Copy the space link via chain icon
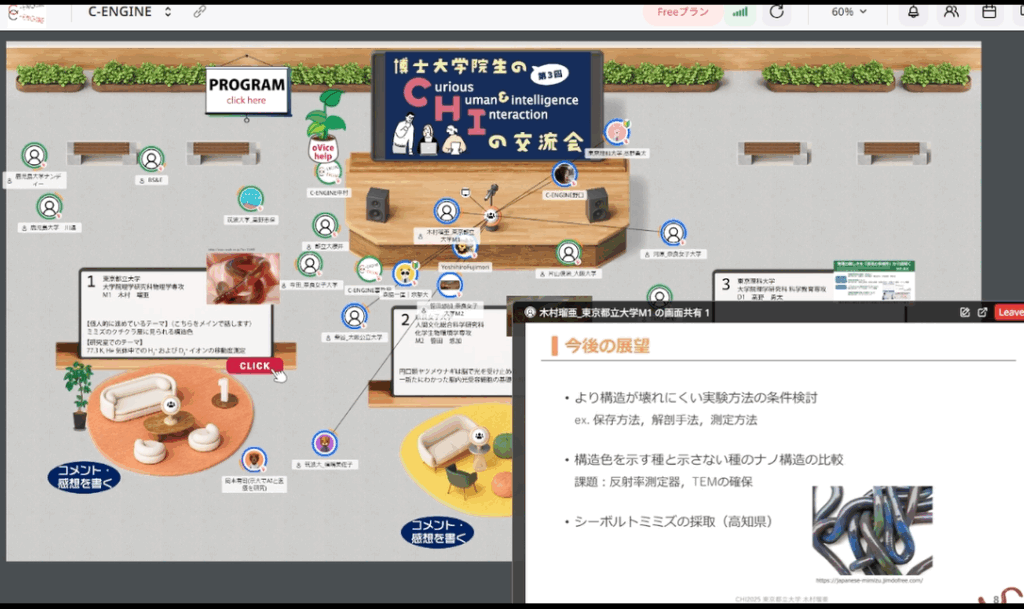 click(x=200, y=12)
